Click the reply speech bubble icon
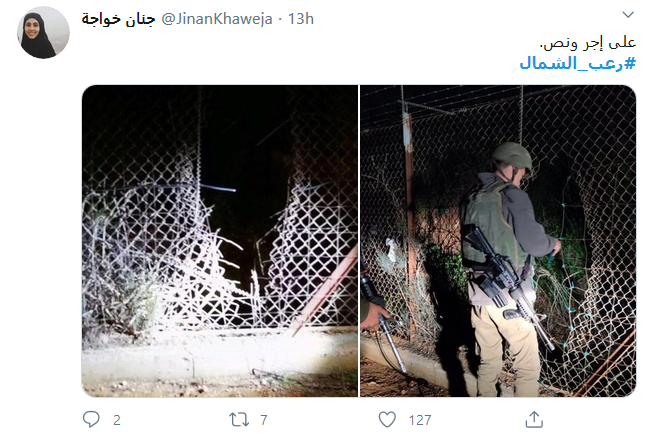This screenshot has width=647, height=434. [x=91, y=419]
